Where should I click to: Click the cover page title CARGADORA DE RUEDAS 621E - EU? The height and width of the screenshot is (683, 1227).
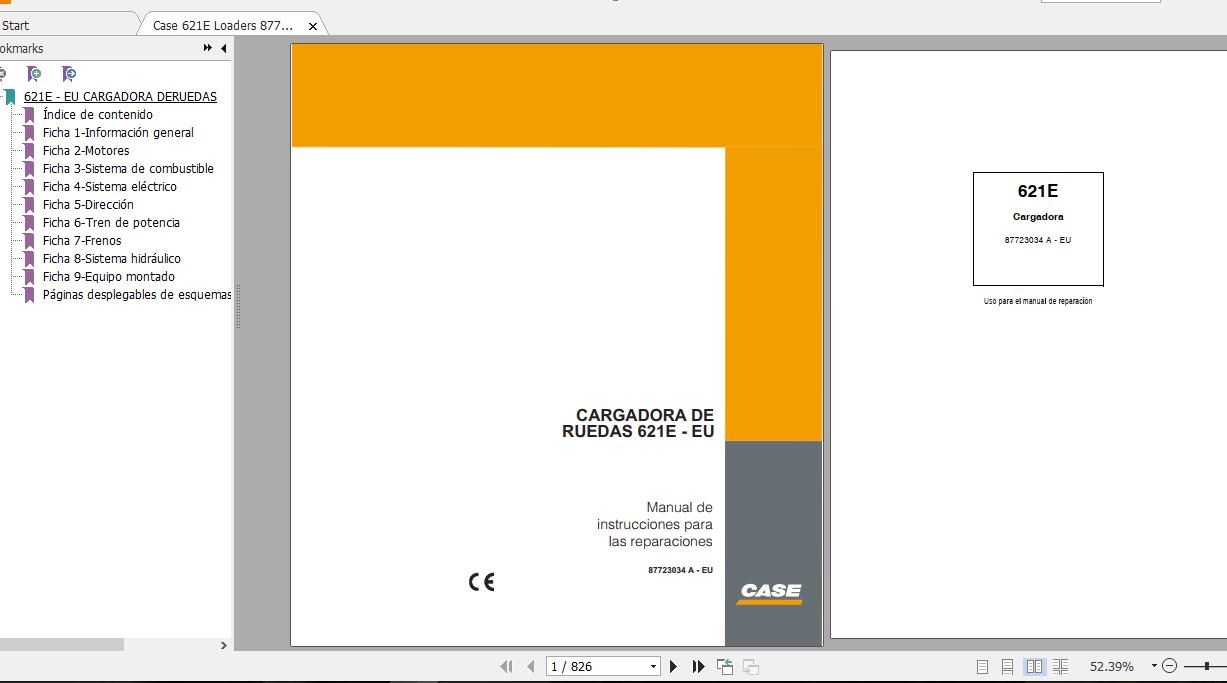coord(638,424)
